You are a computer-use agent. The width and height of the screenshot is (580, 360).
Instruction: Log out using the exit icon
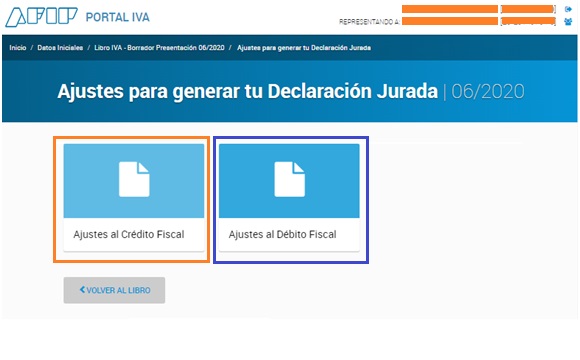point(568,9)
